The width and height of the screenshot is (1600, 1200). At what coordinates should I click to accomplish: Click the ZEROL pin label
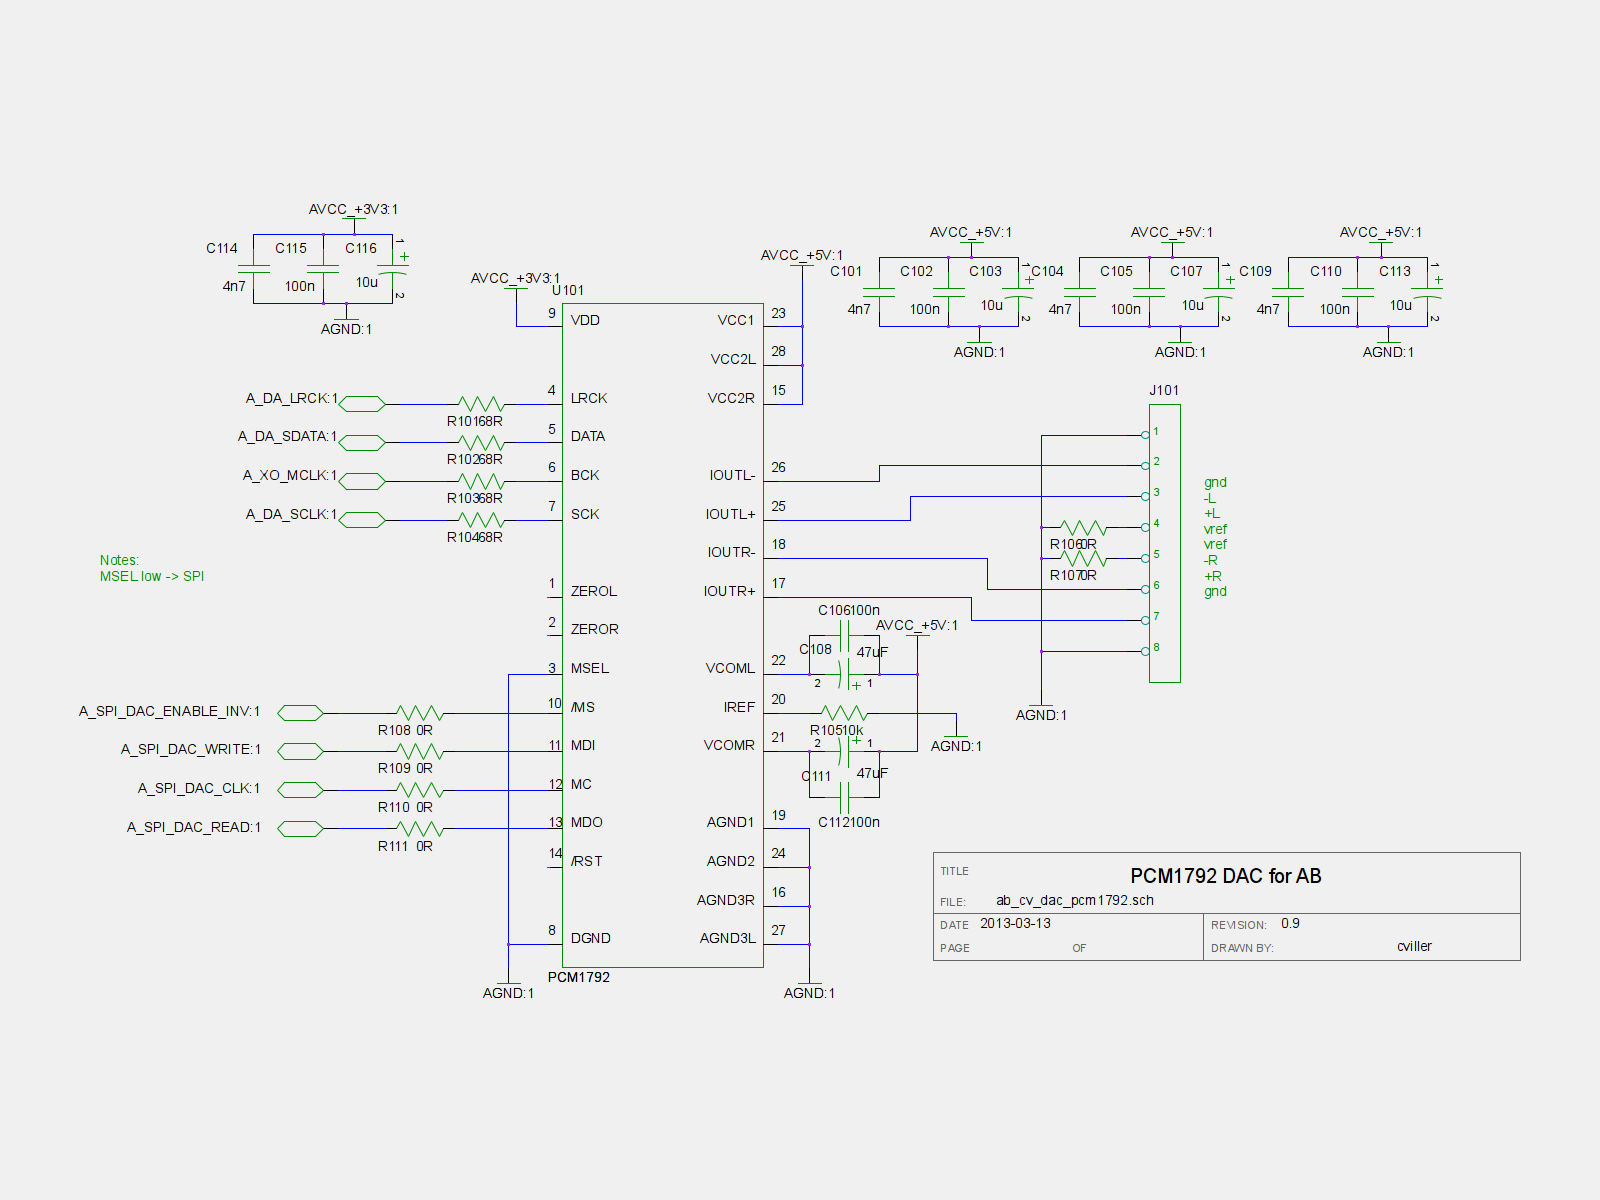click(594, 591)
